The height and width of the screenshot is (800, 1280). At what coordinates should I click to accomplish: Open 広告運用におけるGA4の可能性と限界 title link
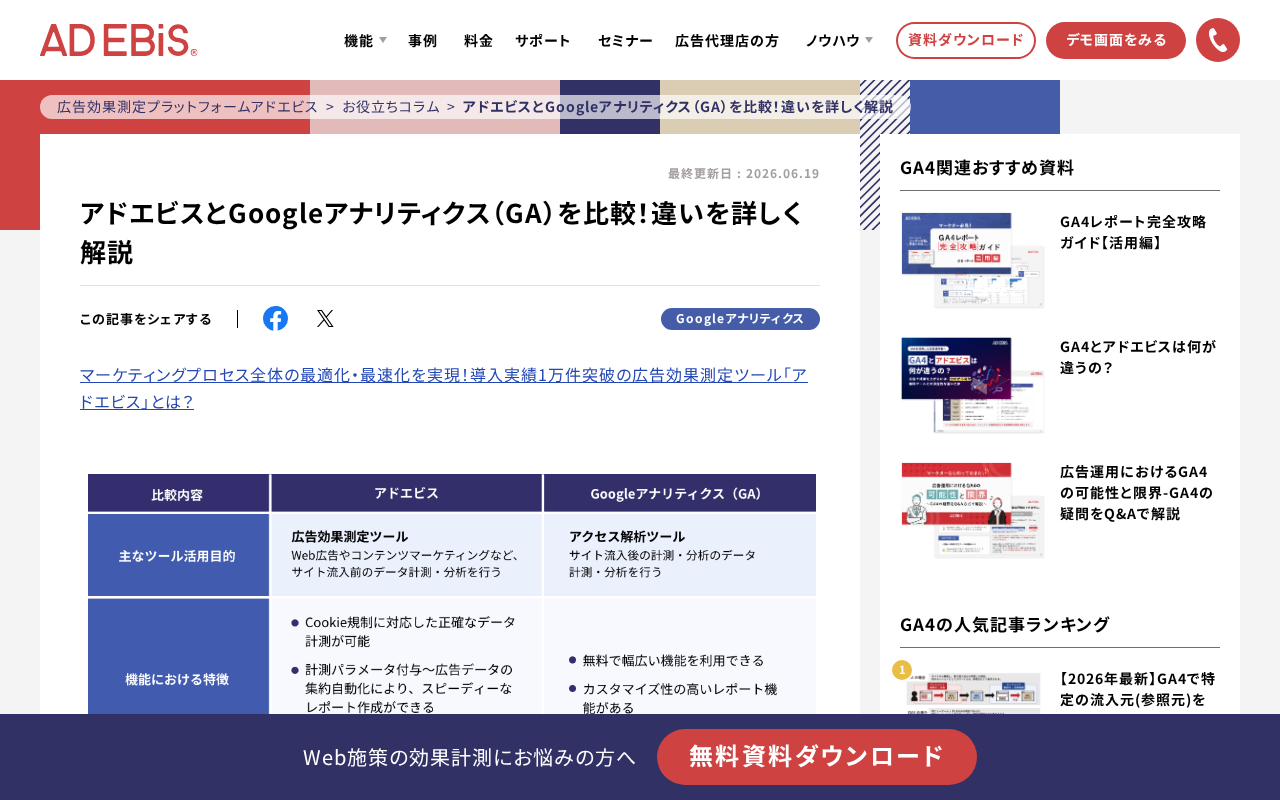[x=1136, y=492]
